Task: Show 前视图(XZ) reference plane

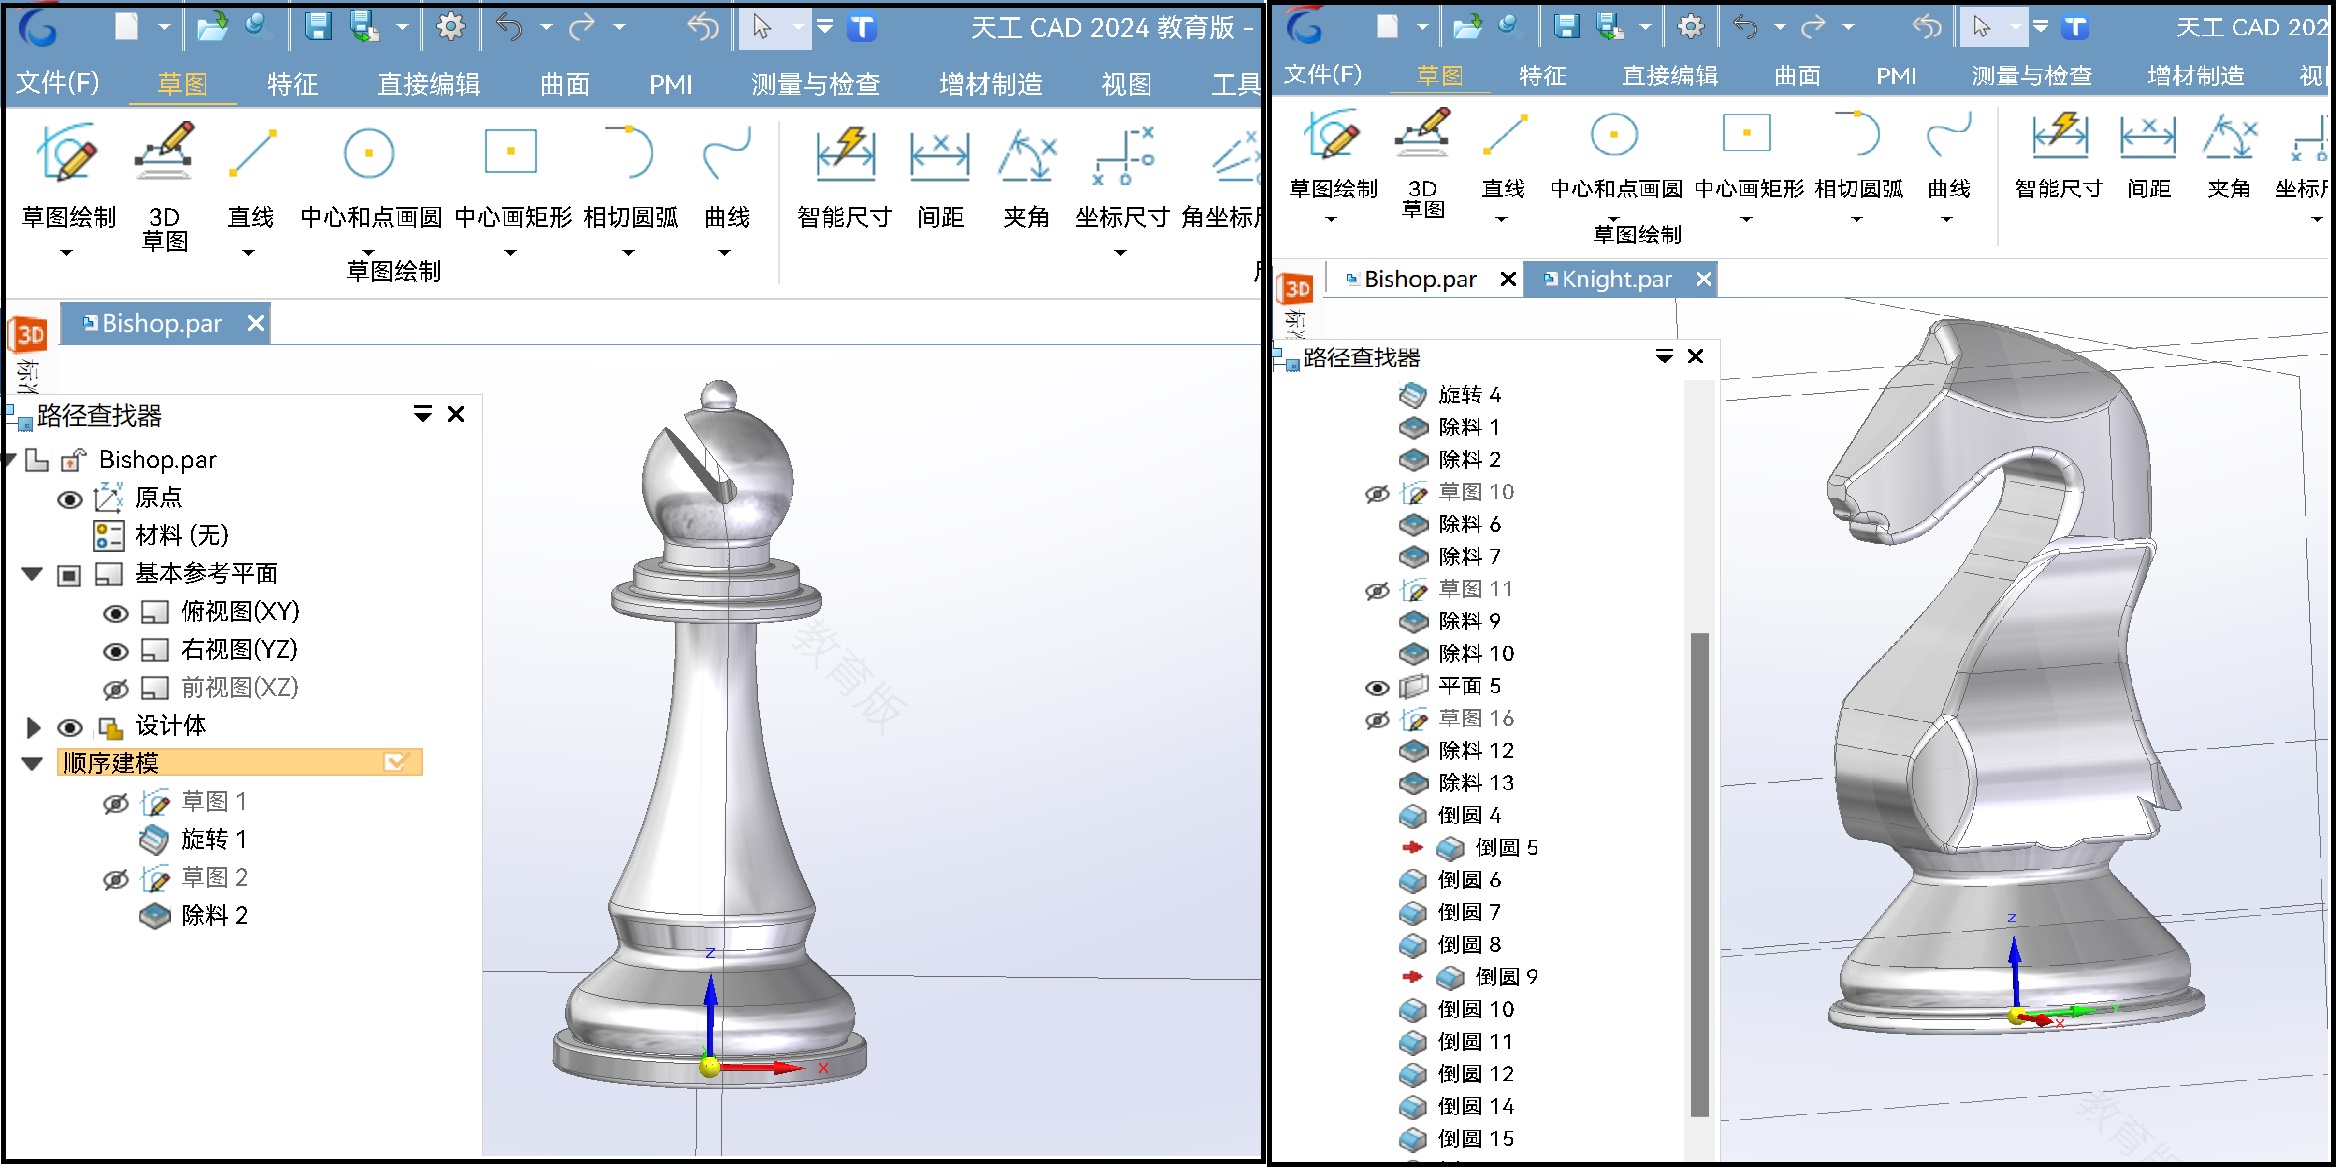Action: point(116,689)
